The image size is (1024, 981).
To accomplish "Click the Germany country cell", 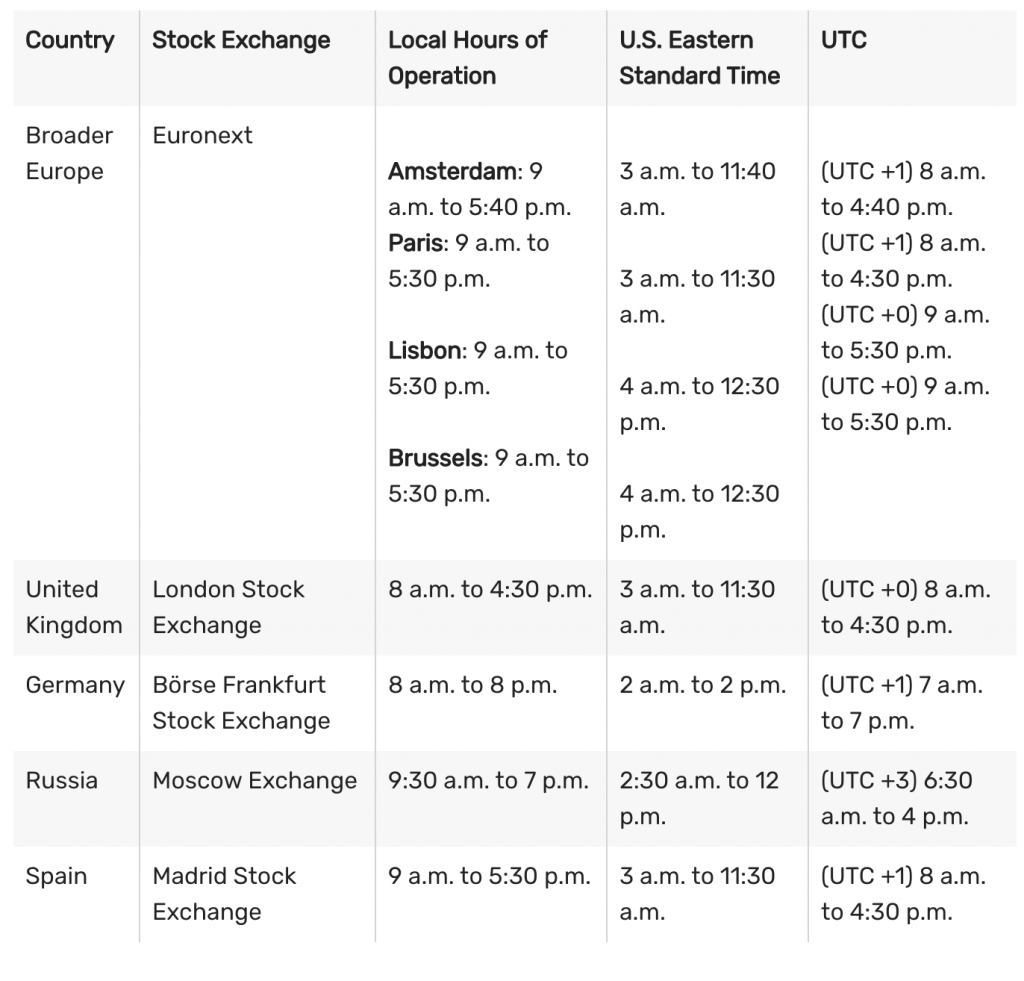I will 75,685.
